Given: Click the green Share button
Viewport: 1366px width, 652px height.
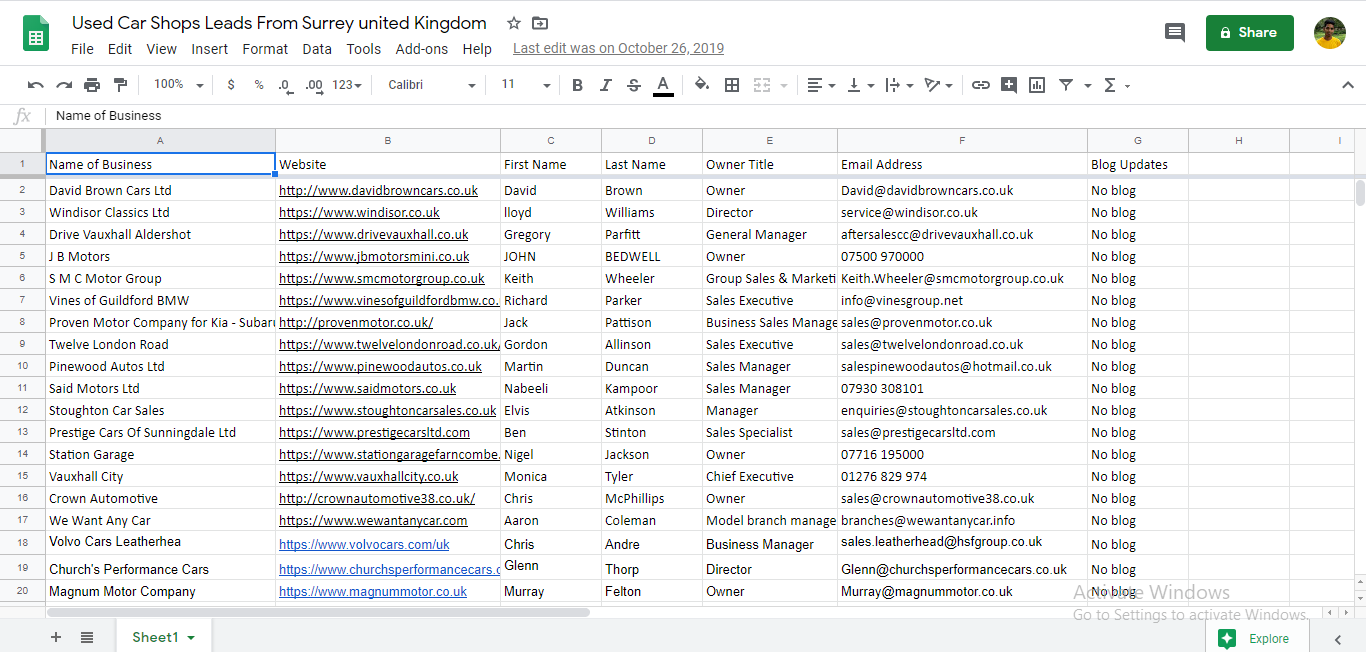Looking at the screenshot, I should [x=1249, y=32].
